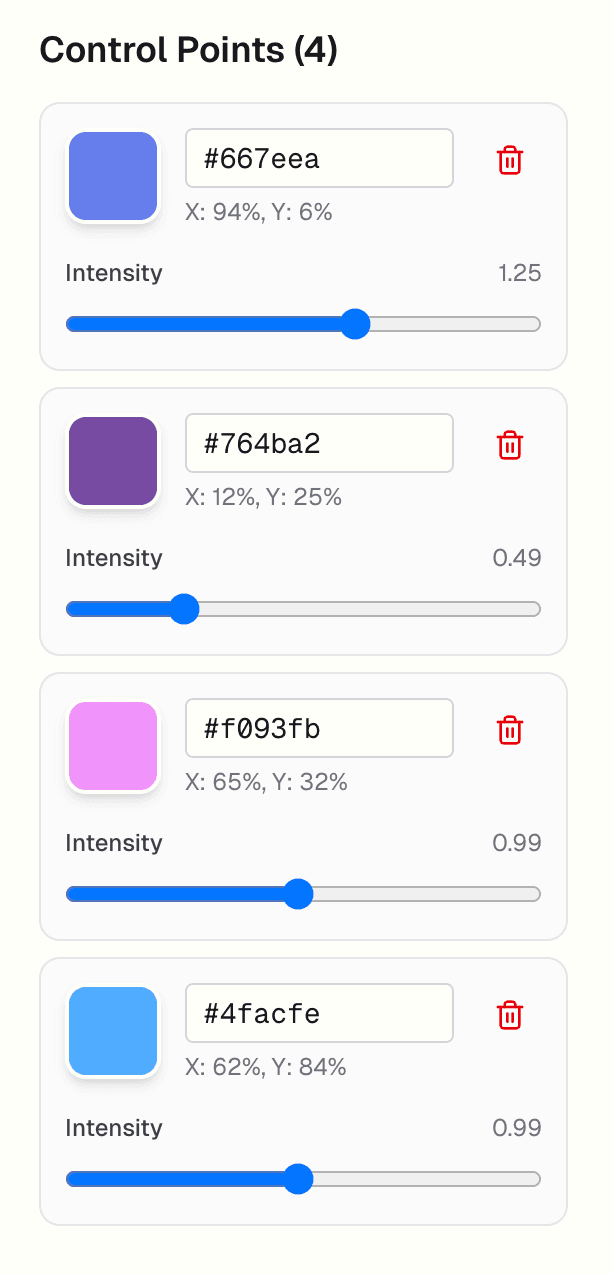Edit the #4facfe hex input box
The image size is (614, 1274).
point(320,1013)
